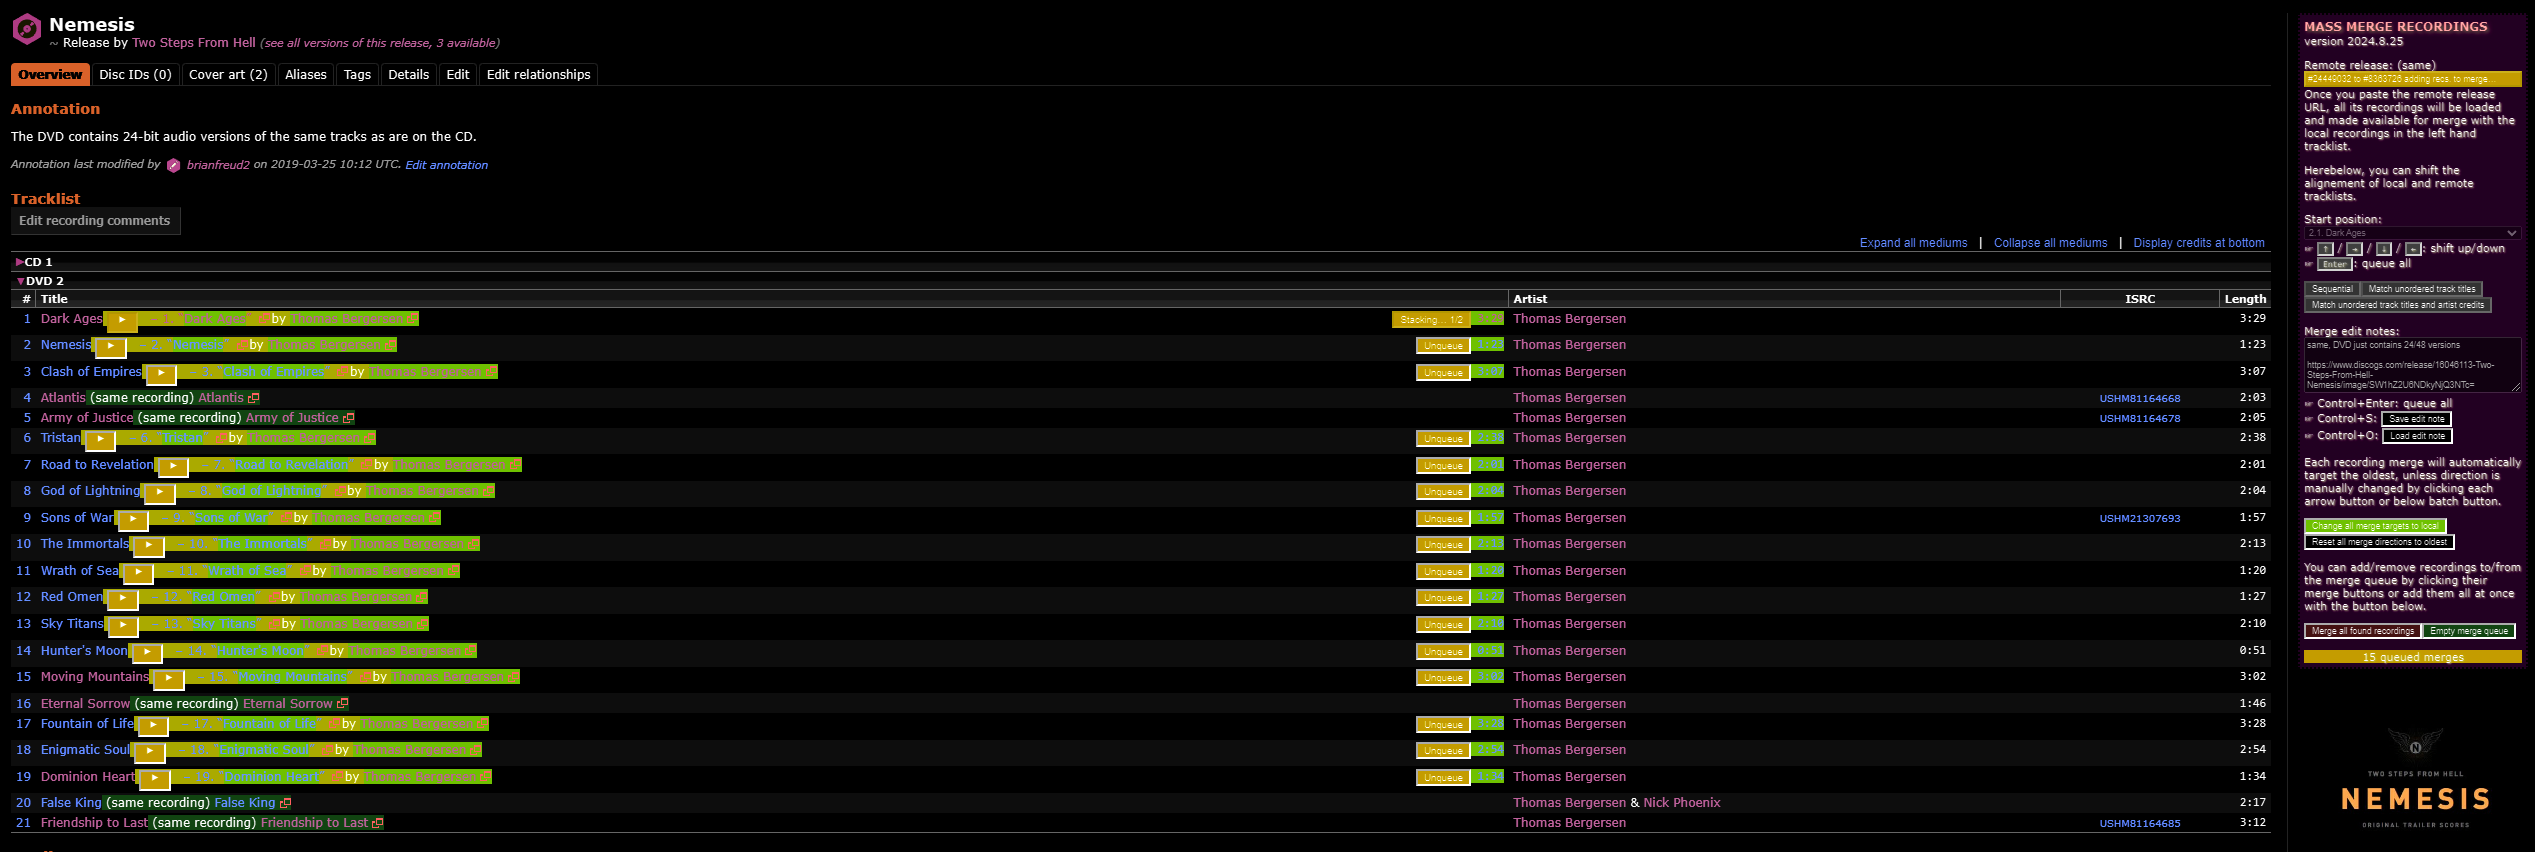
Task: Click the merge arrow button beside Road to Revelation
Action: point(172,467)
